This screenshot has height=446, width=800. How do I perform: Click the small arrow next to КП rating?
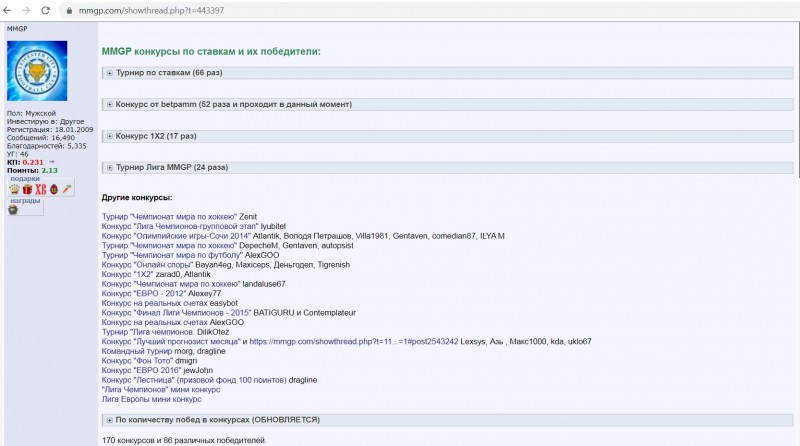click(52, 162)
